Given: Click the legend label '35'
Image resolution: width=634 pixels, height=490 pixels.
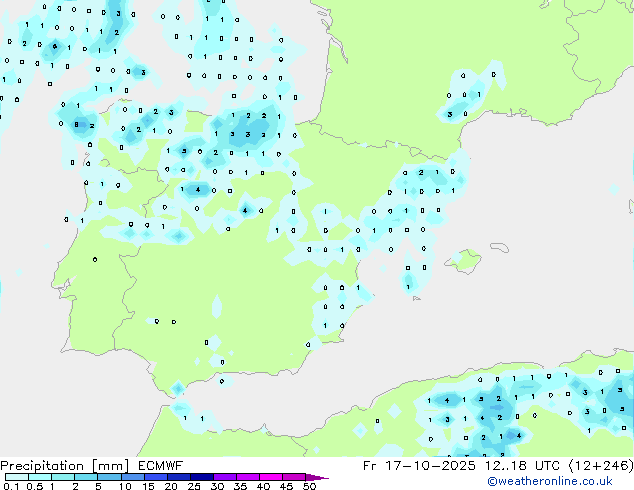Looking at the screenshot, I should 240,486.
